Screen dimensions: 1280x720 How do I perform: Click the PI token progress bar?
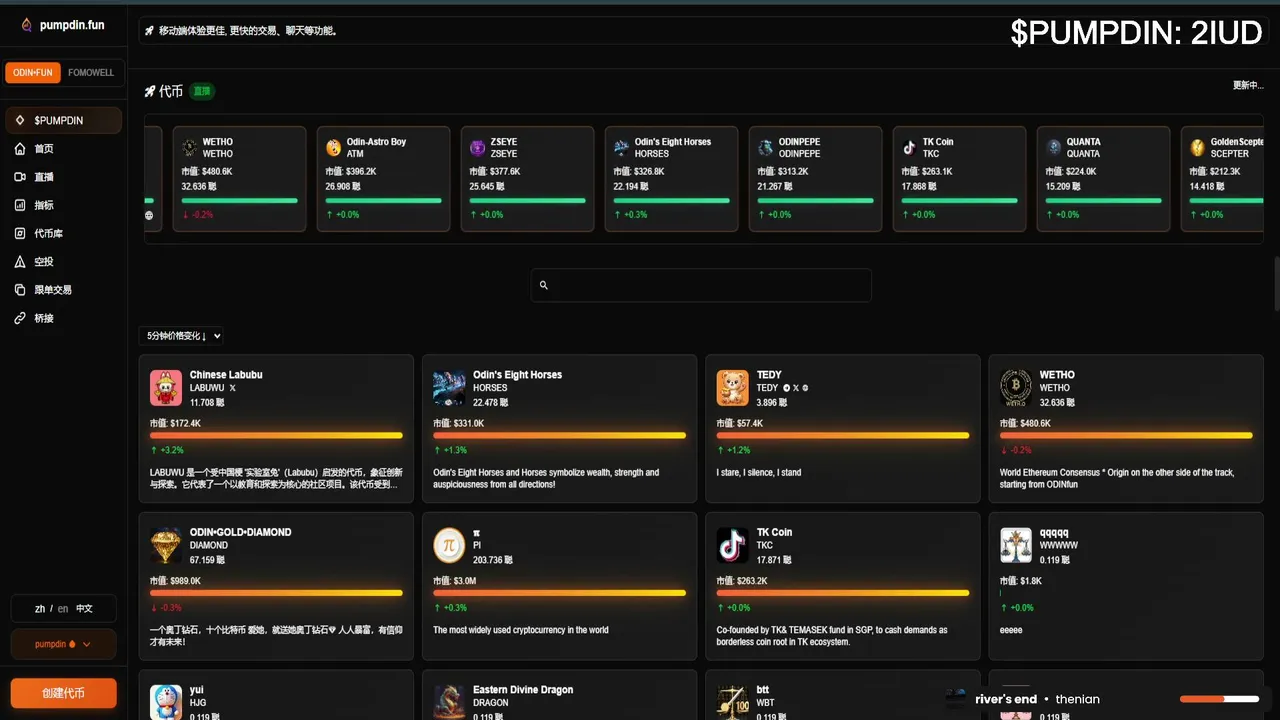tap(559, 593)
